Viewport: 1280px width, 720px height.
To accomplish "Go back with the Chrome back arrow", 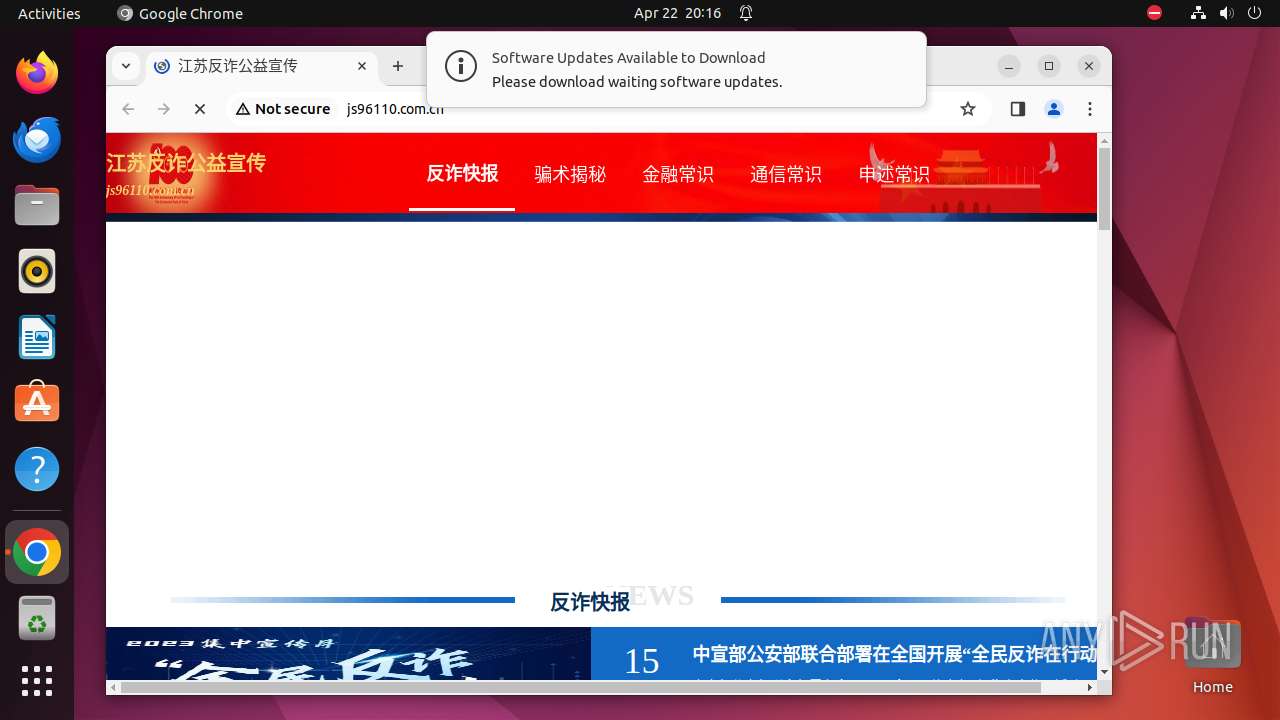I will [128, 109].
